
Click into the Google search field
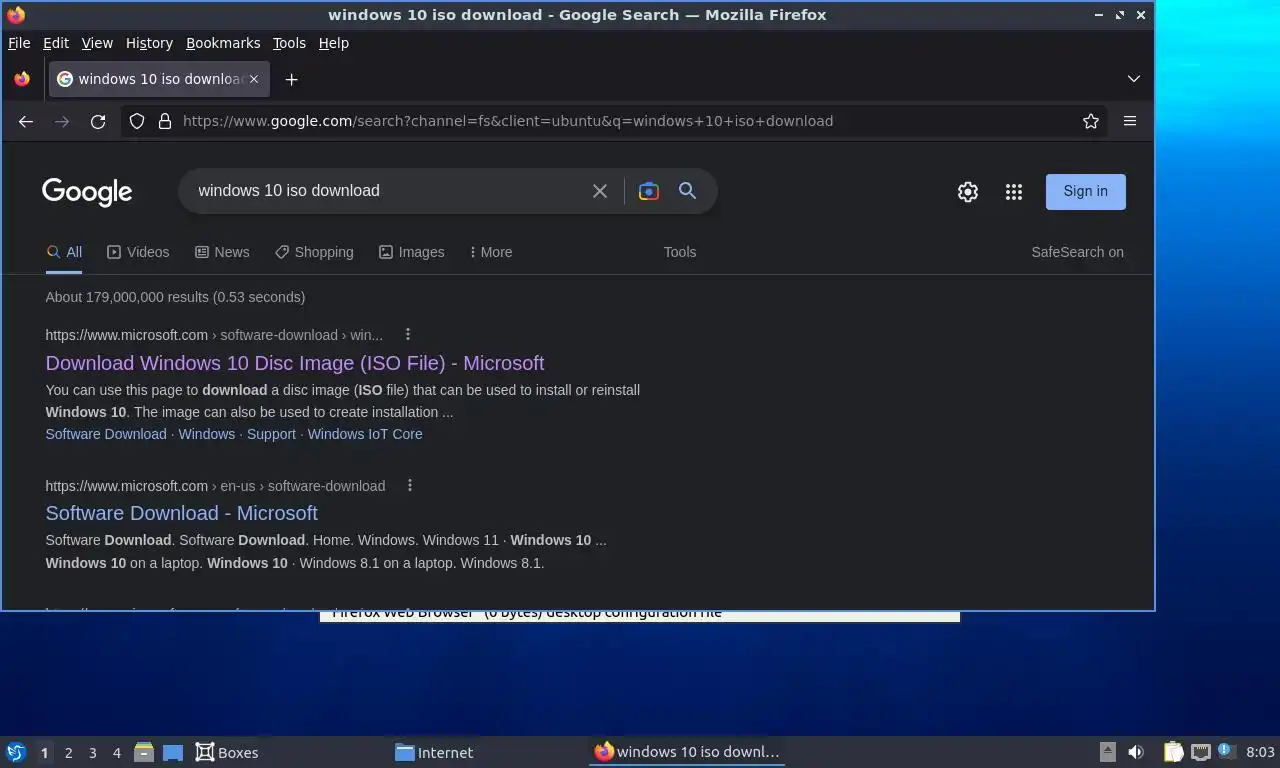pos(390,191)
